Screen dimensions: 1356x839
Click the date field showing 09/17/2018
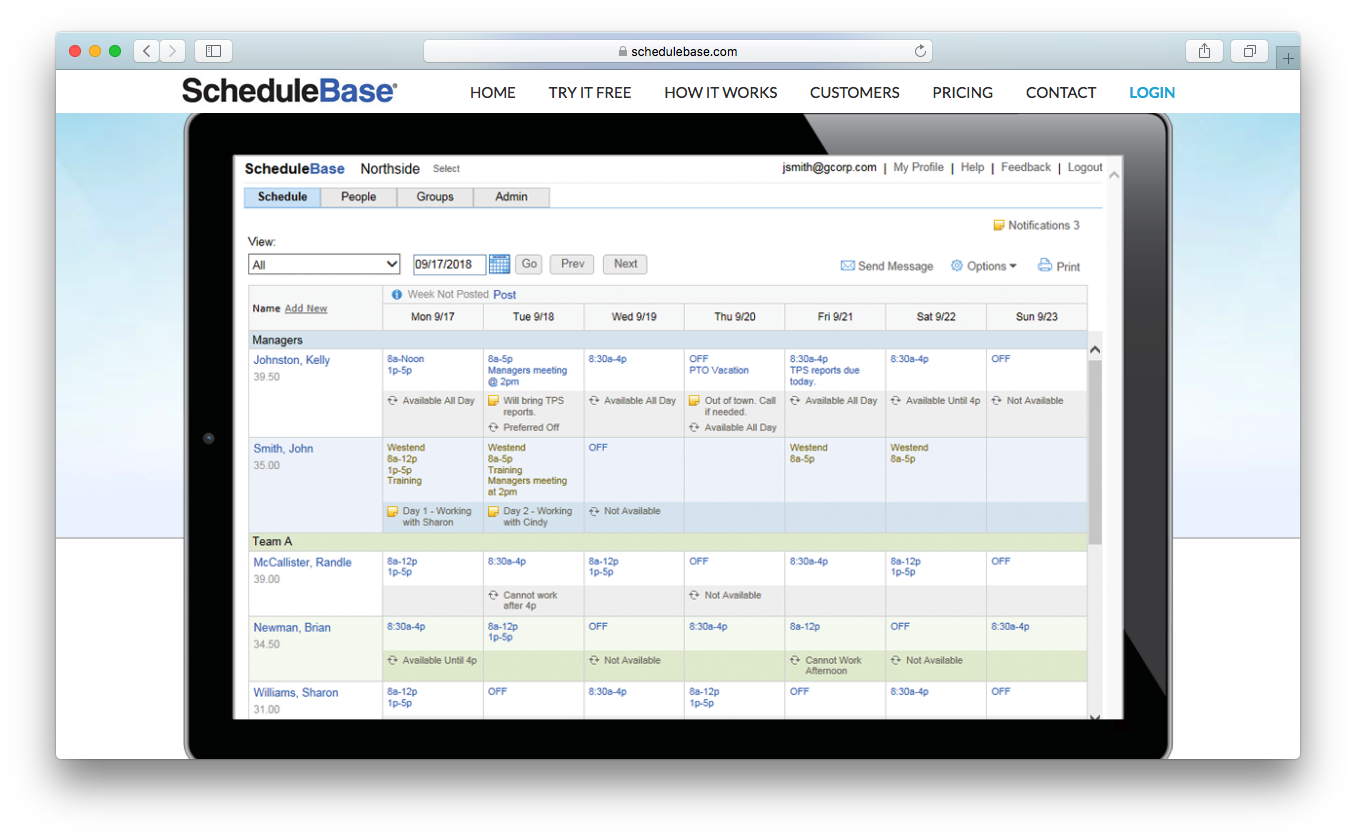click(x=449, y=264)
